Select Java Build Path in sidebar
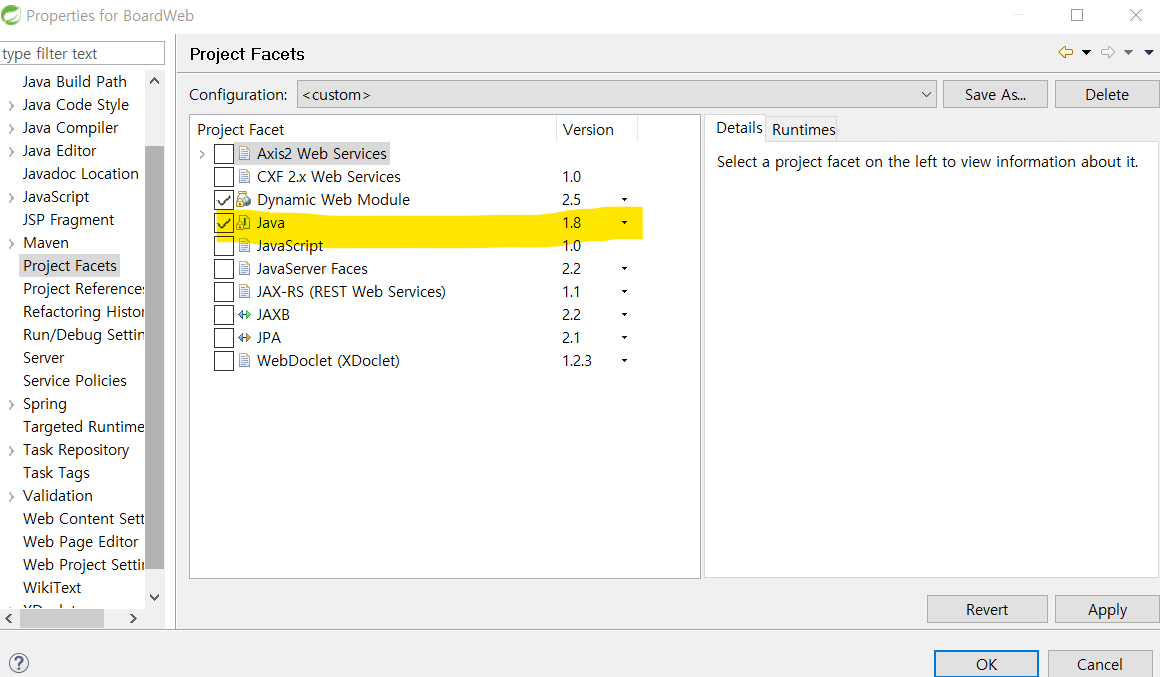Viewport: 1160px width, 677px height. point(75,82)
